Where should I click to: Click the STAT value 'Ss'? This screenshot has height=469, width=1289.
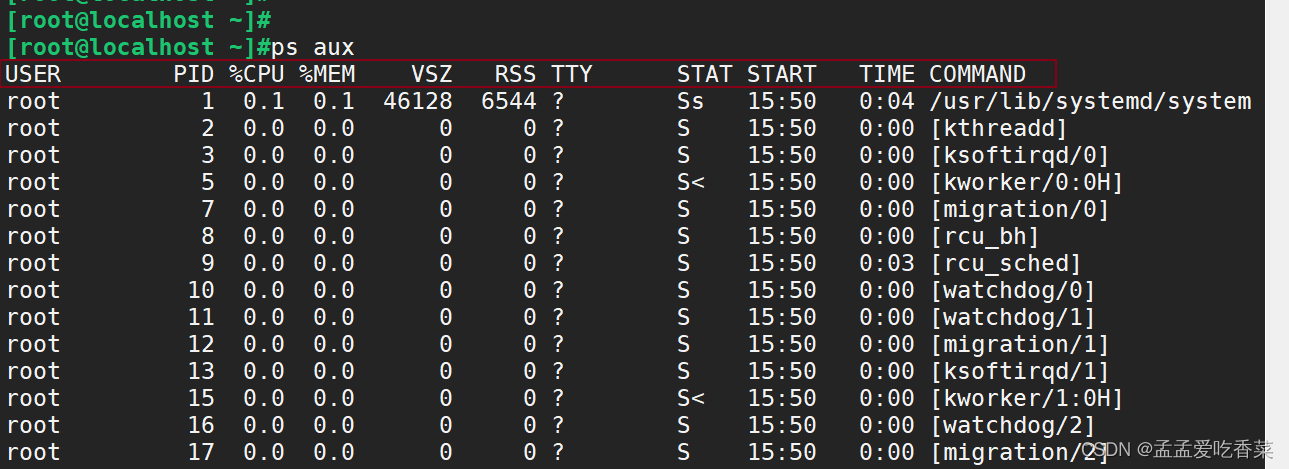[691, 101]
